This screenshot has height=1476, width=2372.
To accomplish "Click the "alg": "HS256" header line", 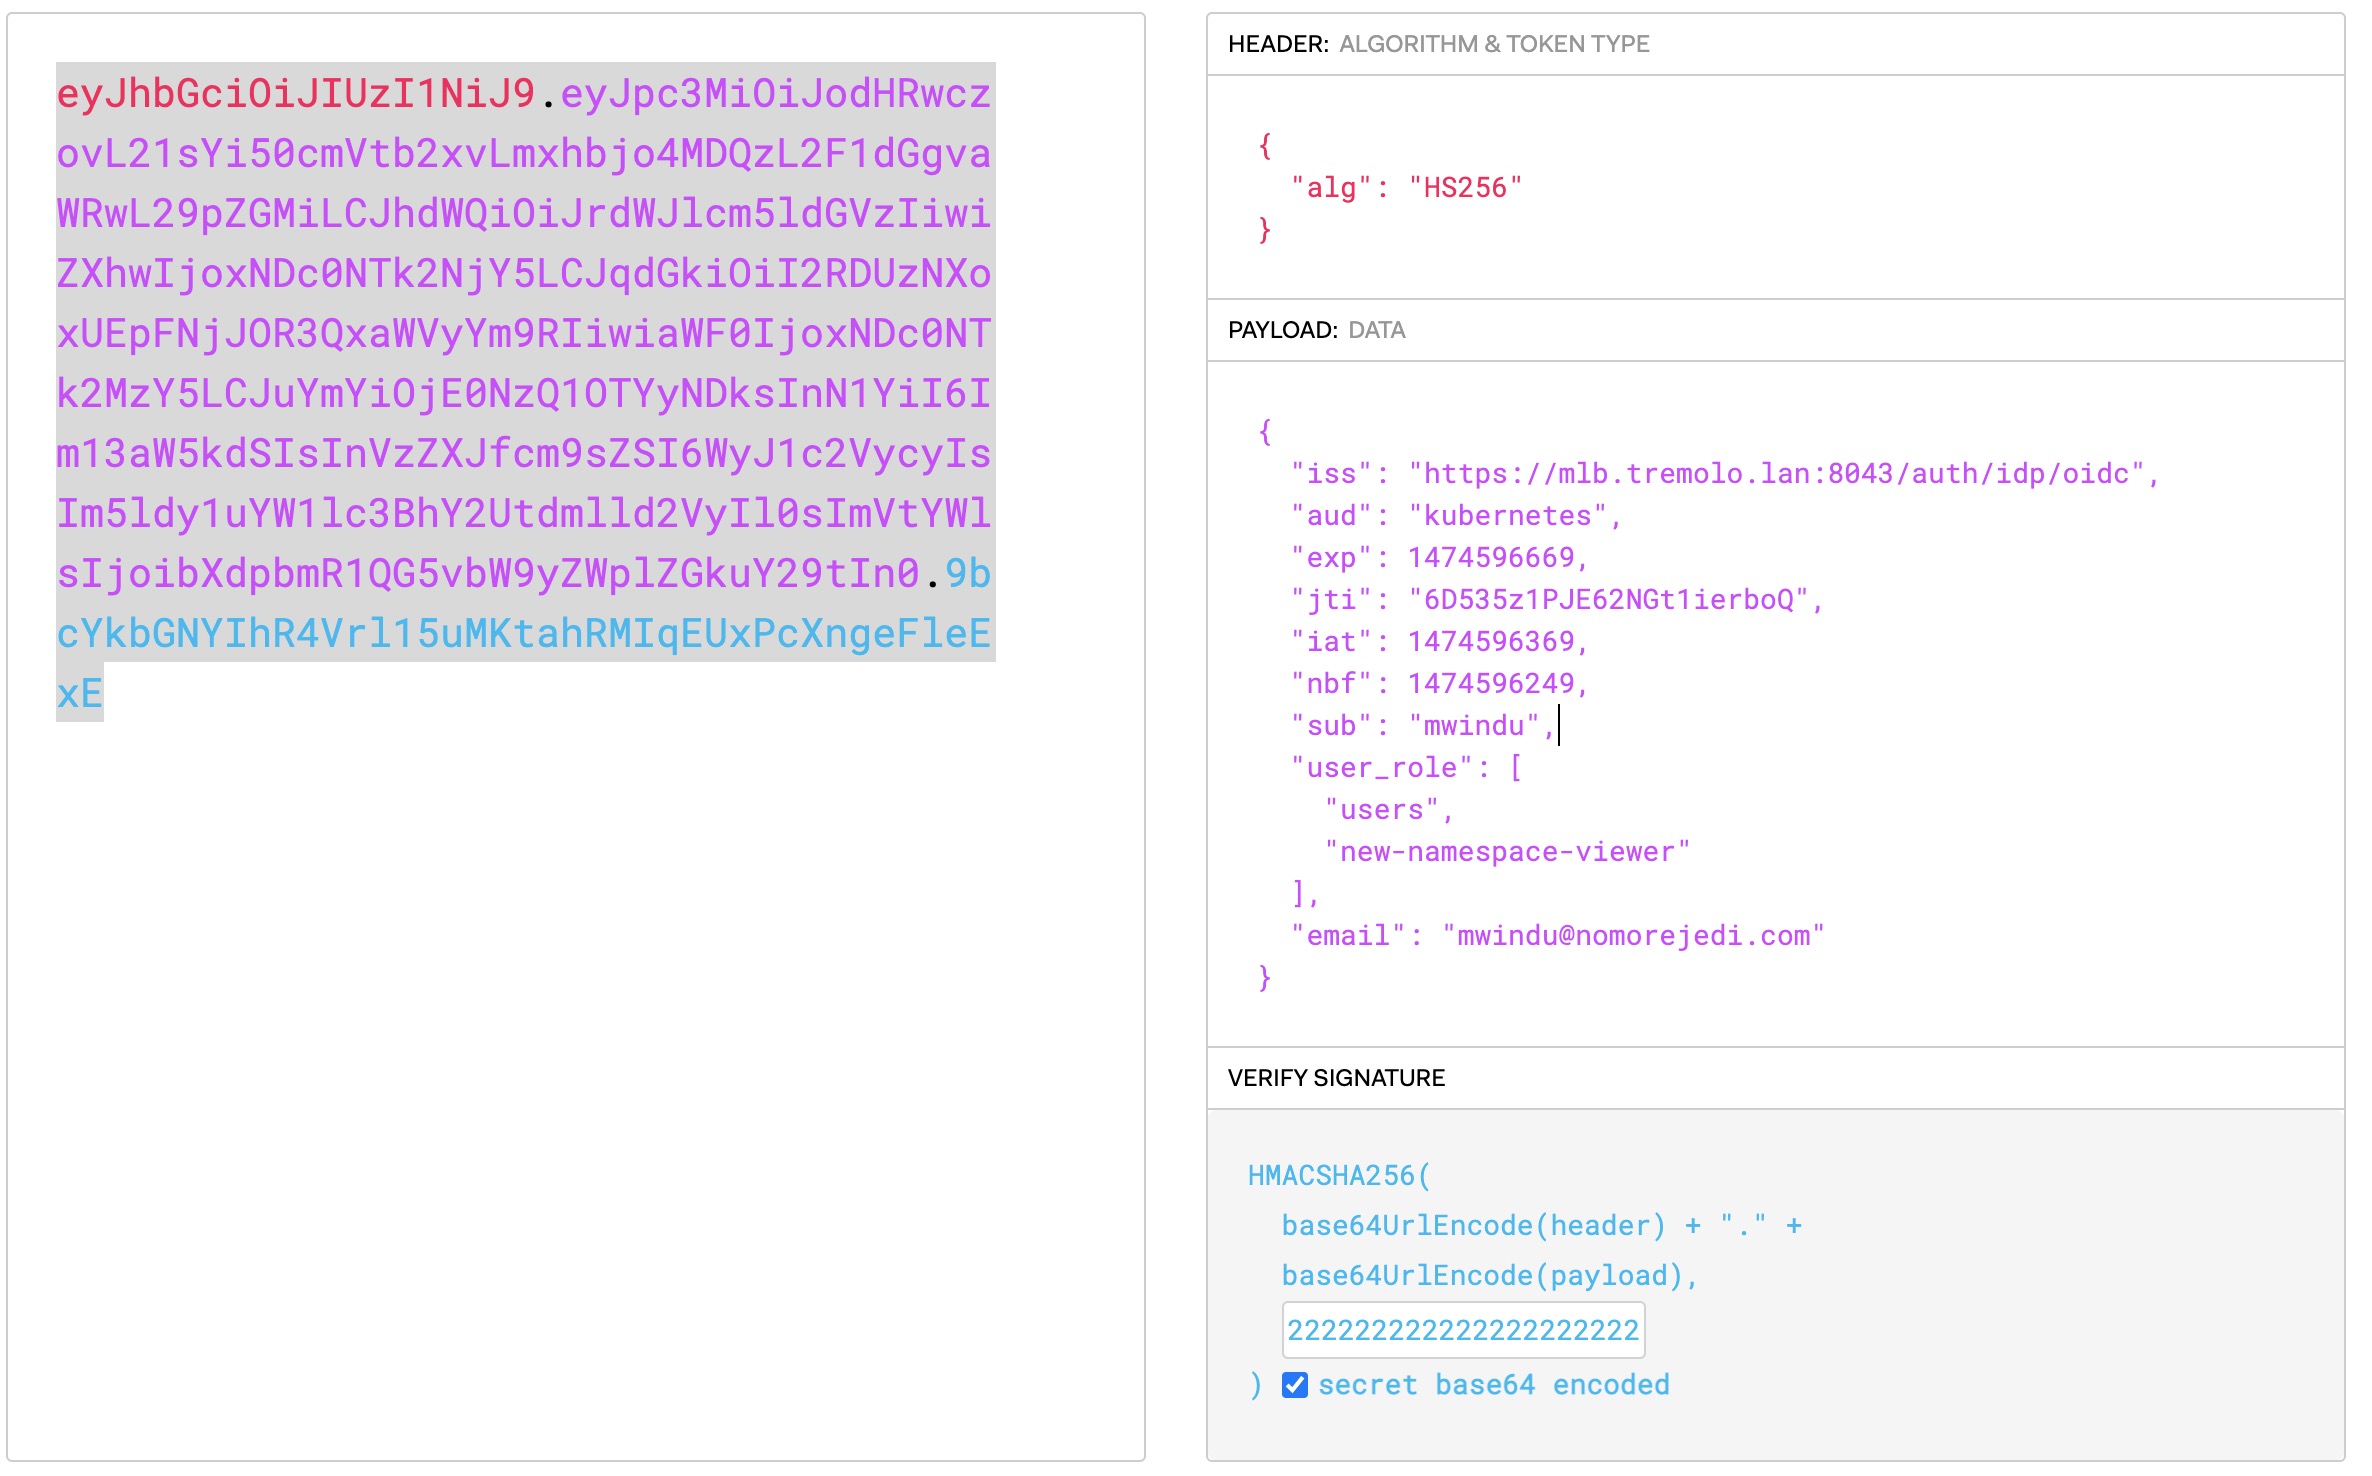I will [1405, 188].
